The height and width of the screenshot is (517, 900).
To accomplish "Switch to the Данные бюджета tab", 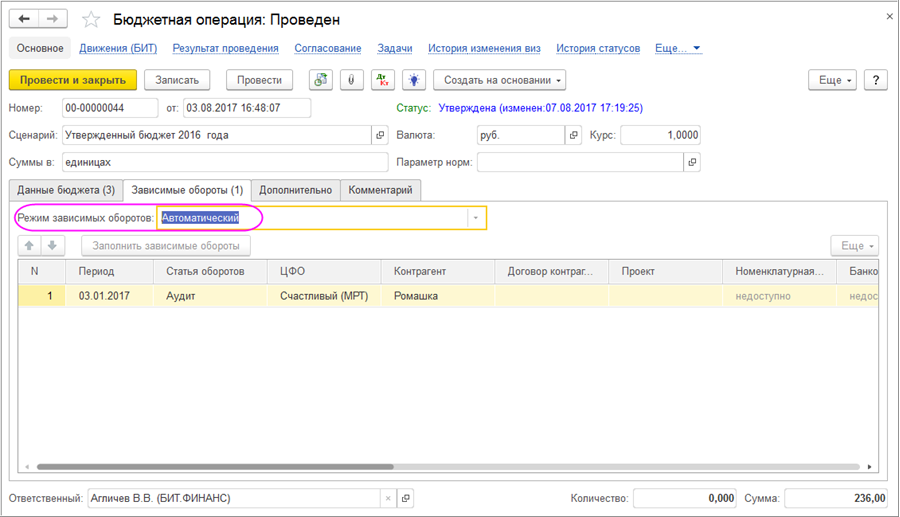I will pyautogui.click(x=66, y=190).
